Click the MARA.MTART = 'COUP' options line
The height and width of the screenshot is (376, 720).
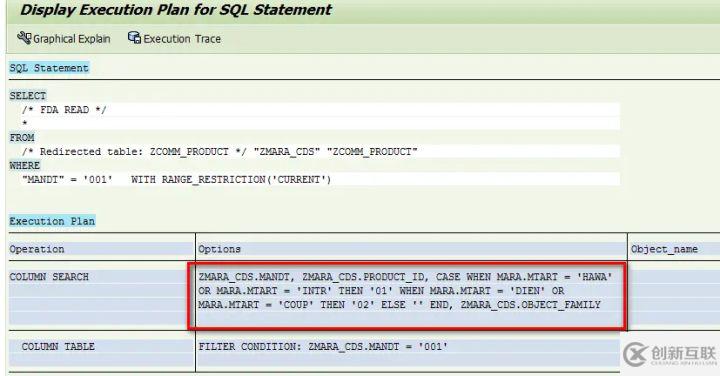pos(399,304)
